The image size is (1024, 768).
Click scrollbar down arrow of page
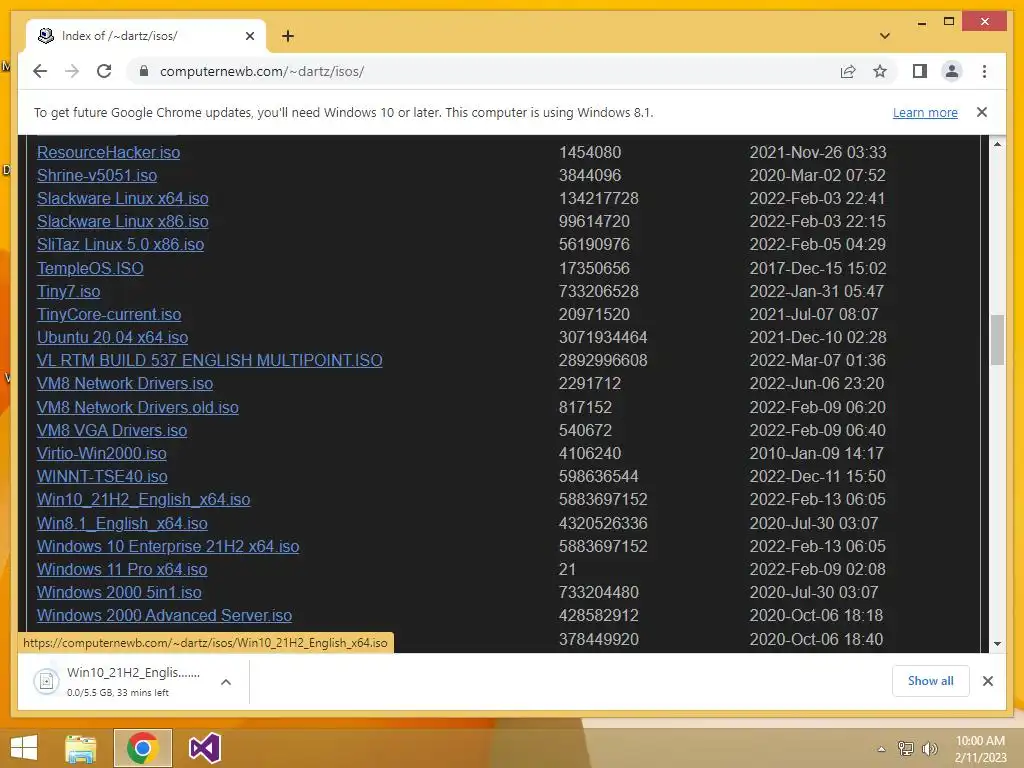(997, 644)
